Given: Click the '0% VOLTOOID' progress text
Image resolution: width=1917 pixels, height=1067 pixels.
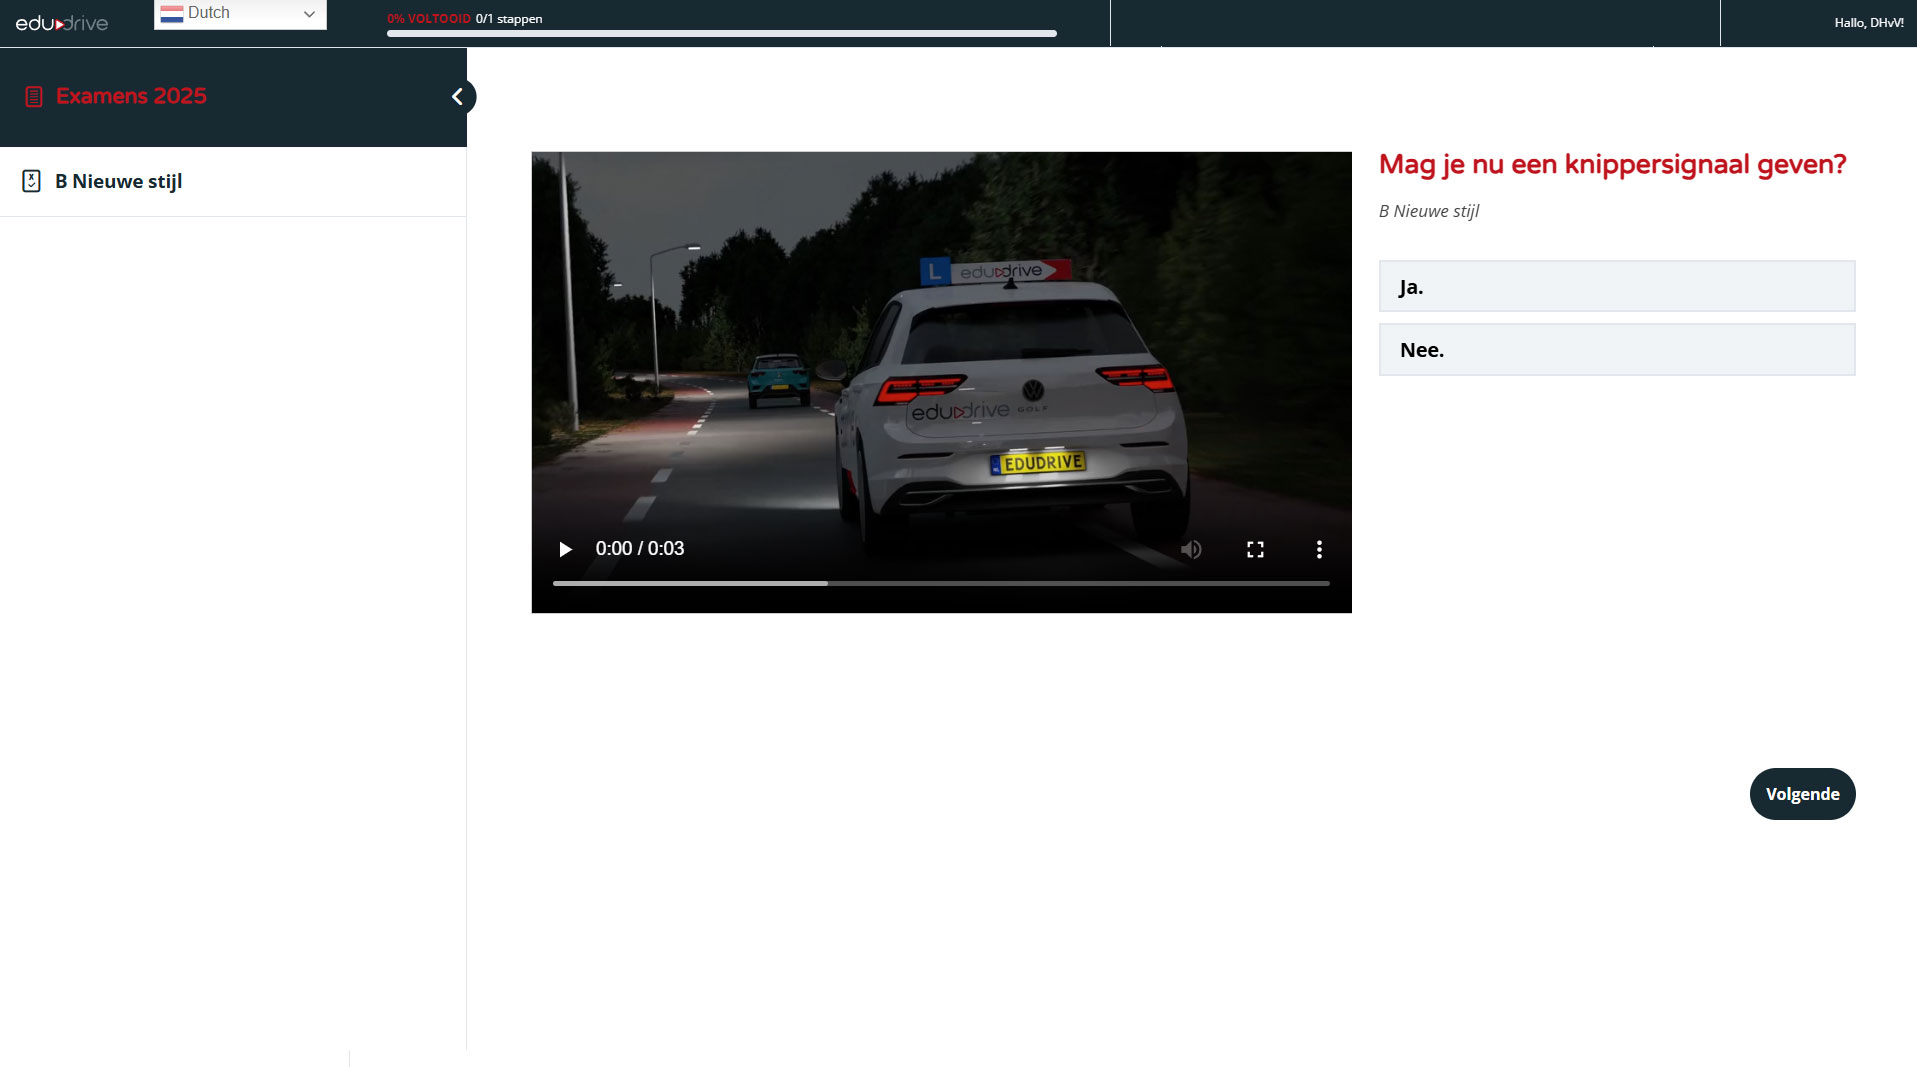Looking at the screenshot, I should [428, 18].
